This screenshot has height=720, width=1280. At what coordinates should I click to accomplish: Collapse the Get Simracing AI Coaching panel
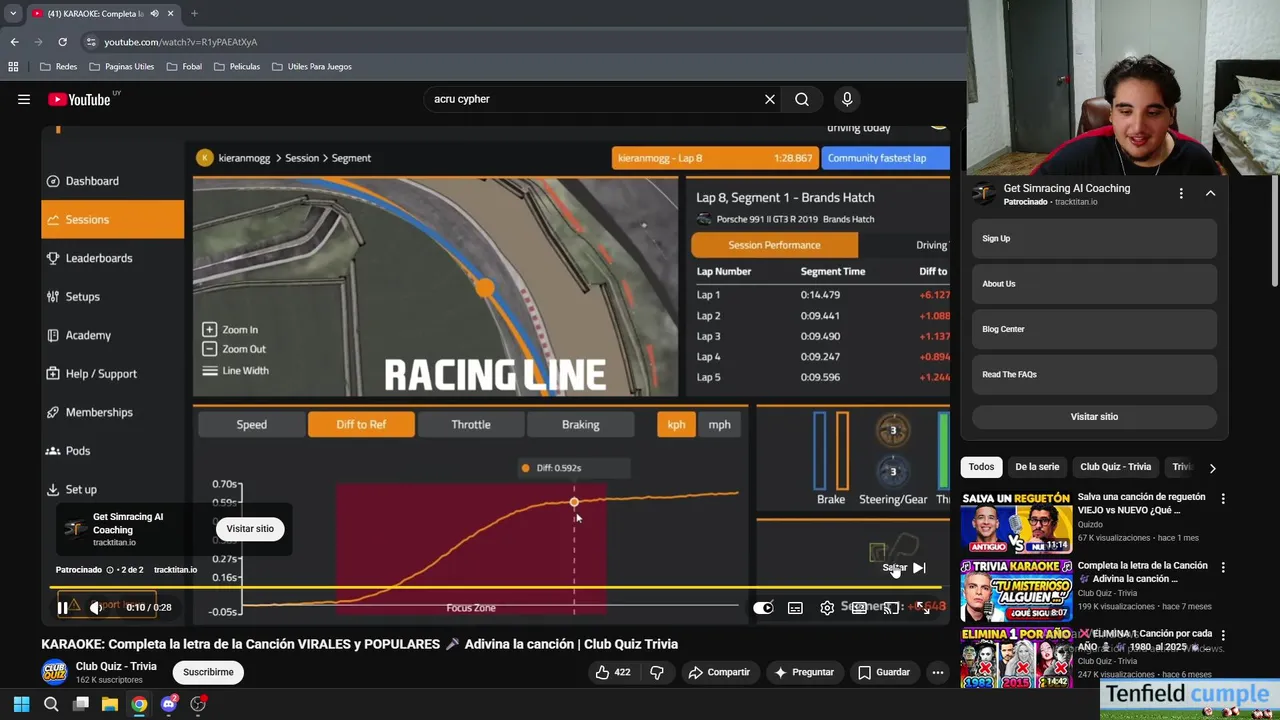pyautogui.click(x=1210, y=194)
